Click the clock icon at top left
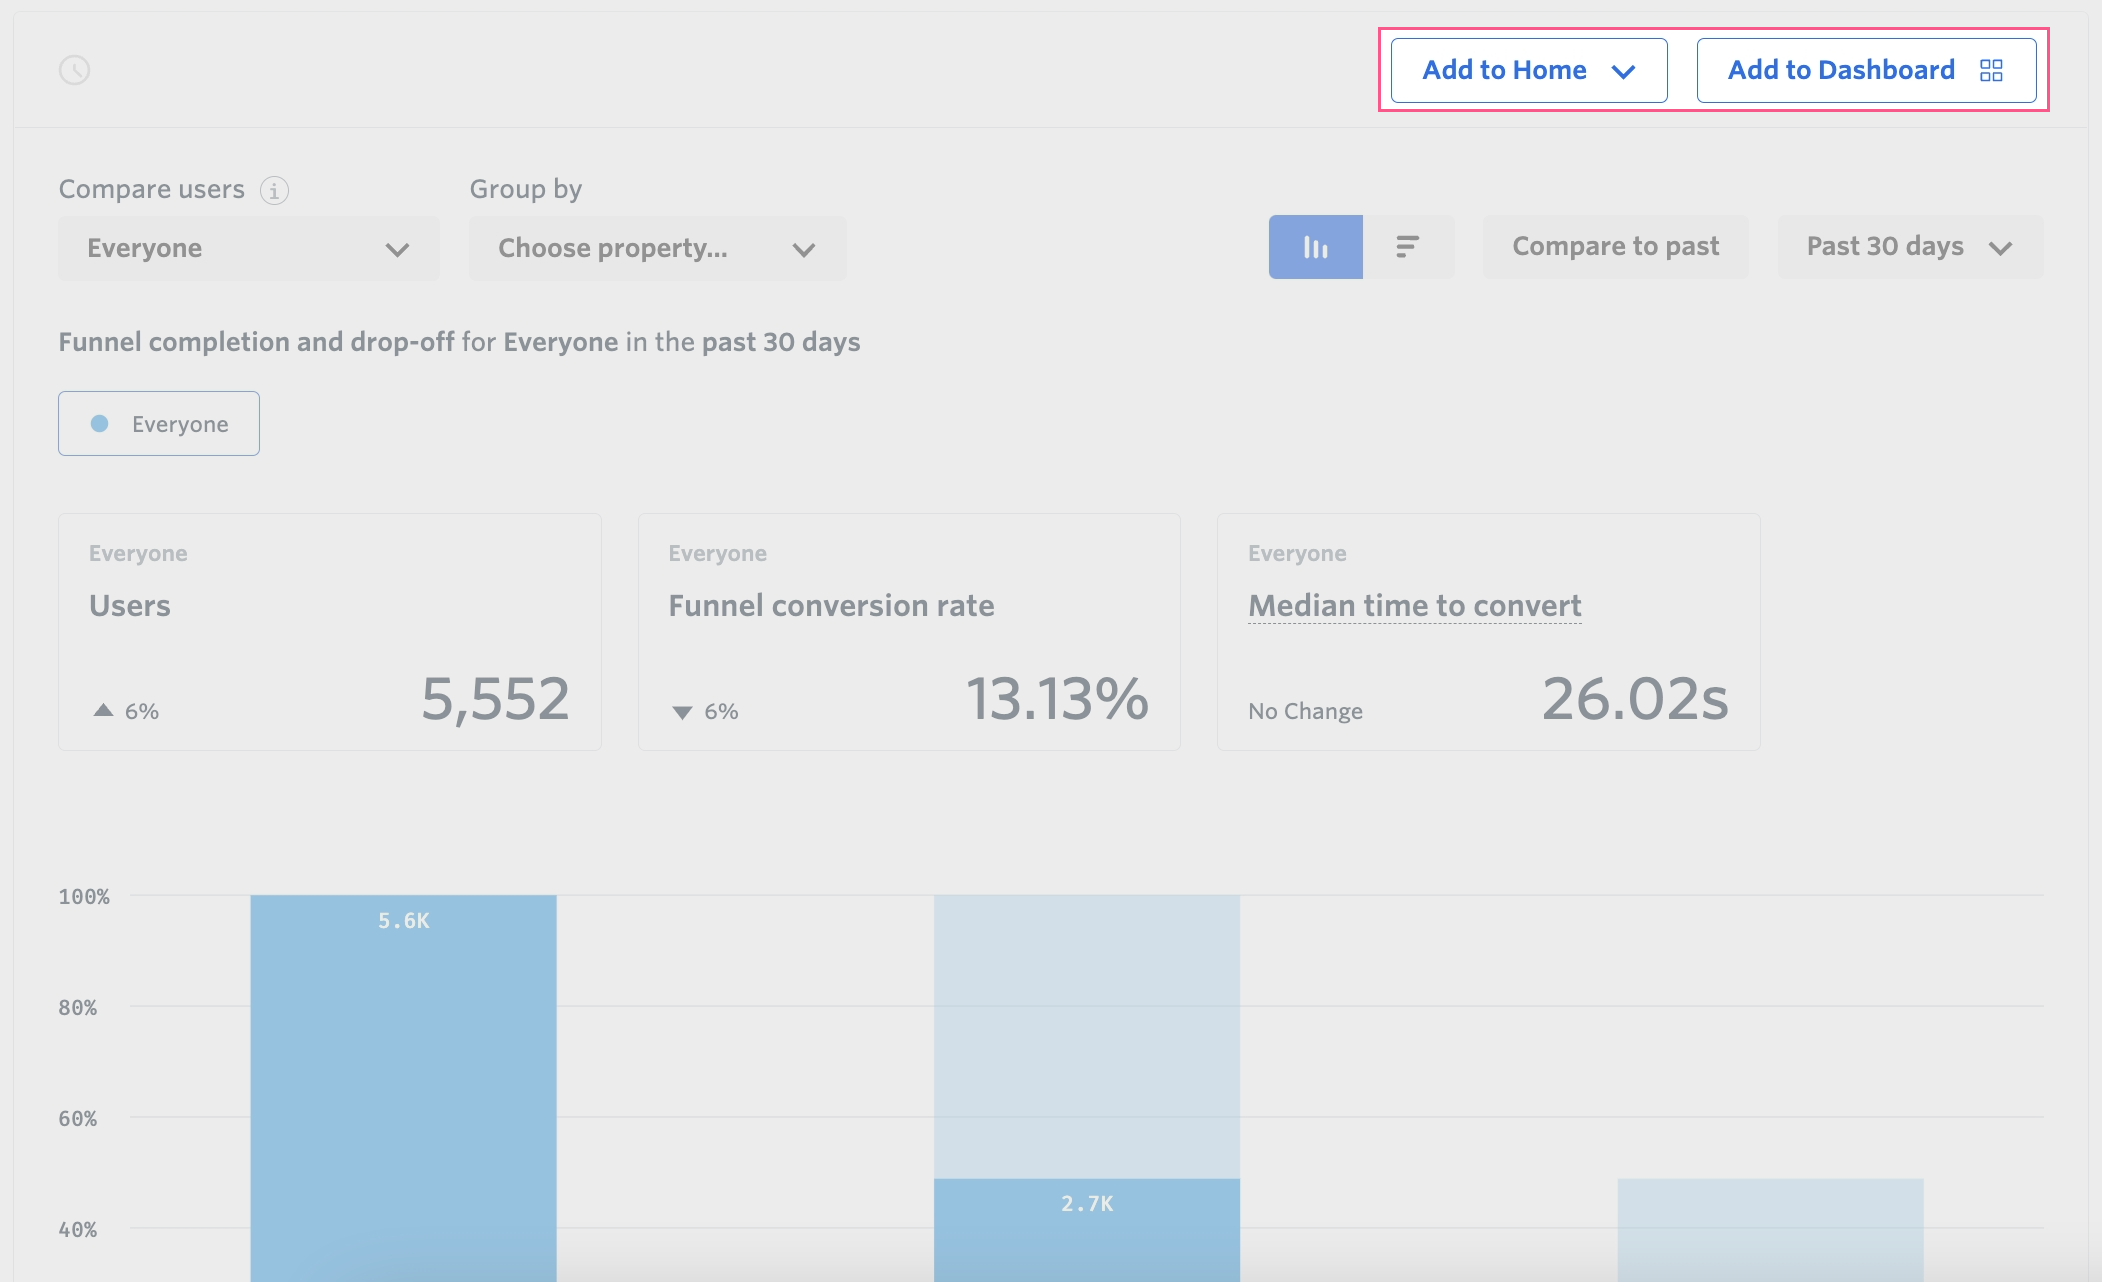 (x=75, y=70)
